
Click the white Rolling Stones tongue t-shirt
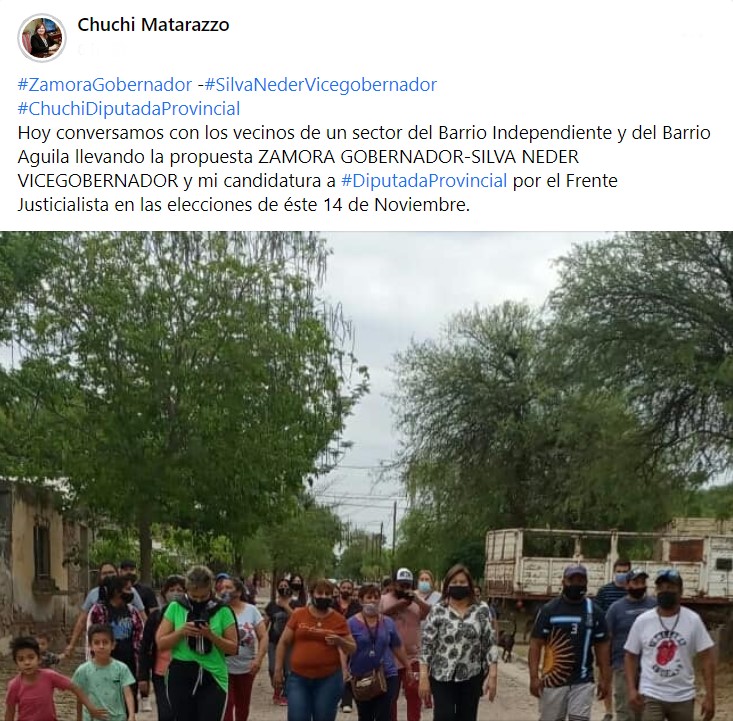(x=668, y=652)
